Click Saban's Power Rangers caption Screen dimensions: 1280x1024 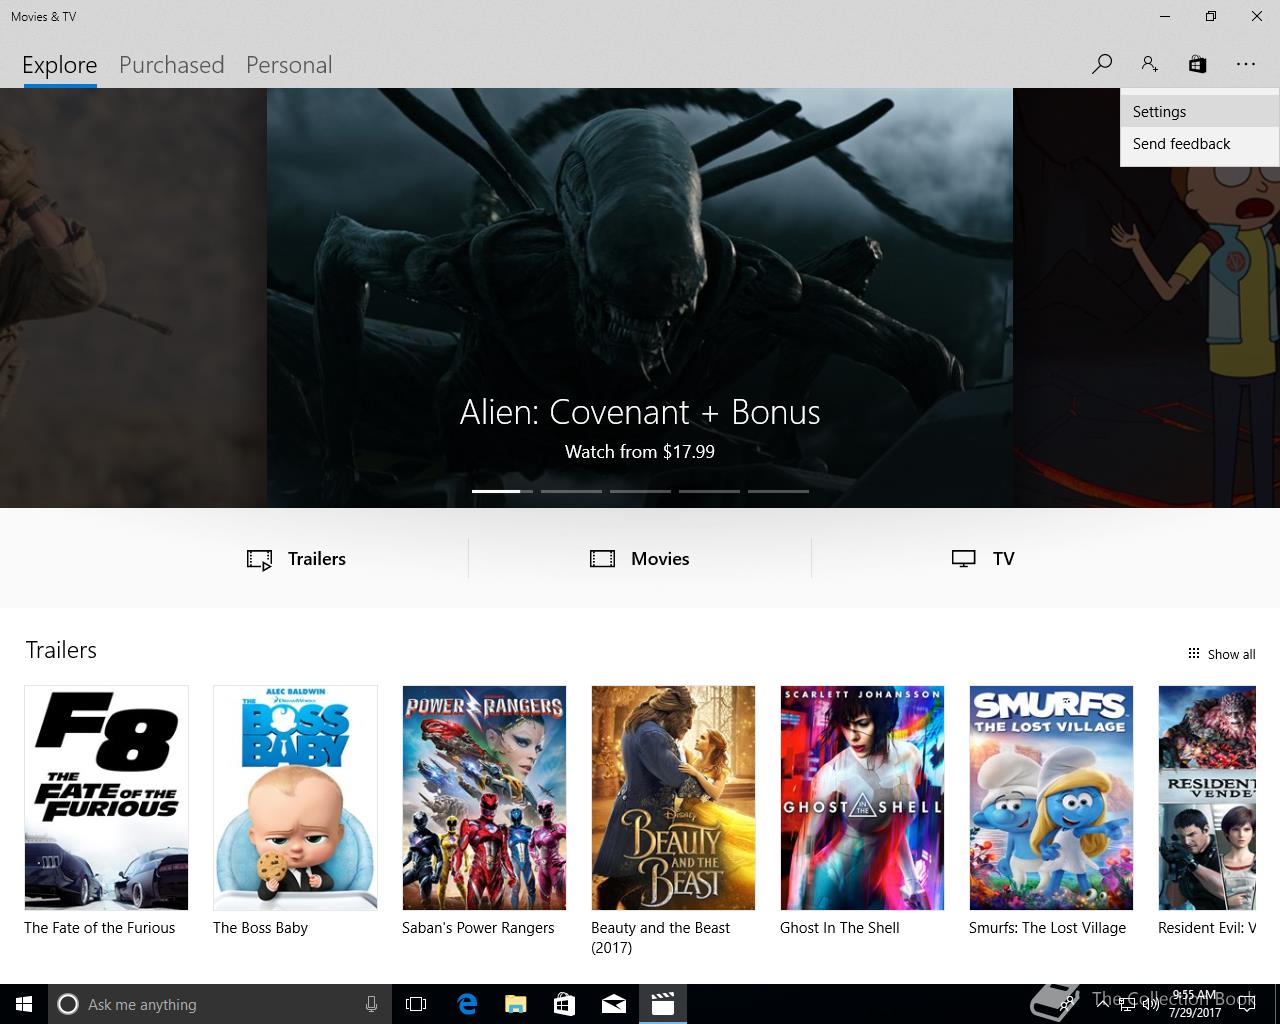[x=478, y=928]
